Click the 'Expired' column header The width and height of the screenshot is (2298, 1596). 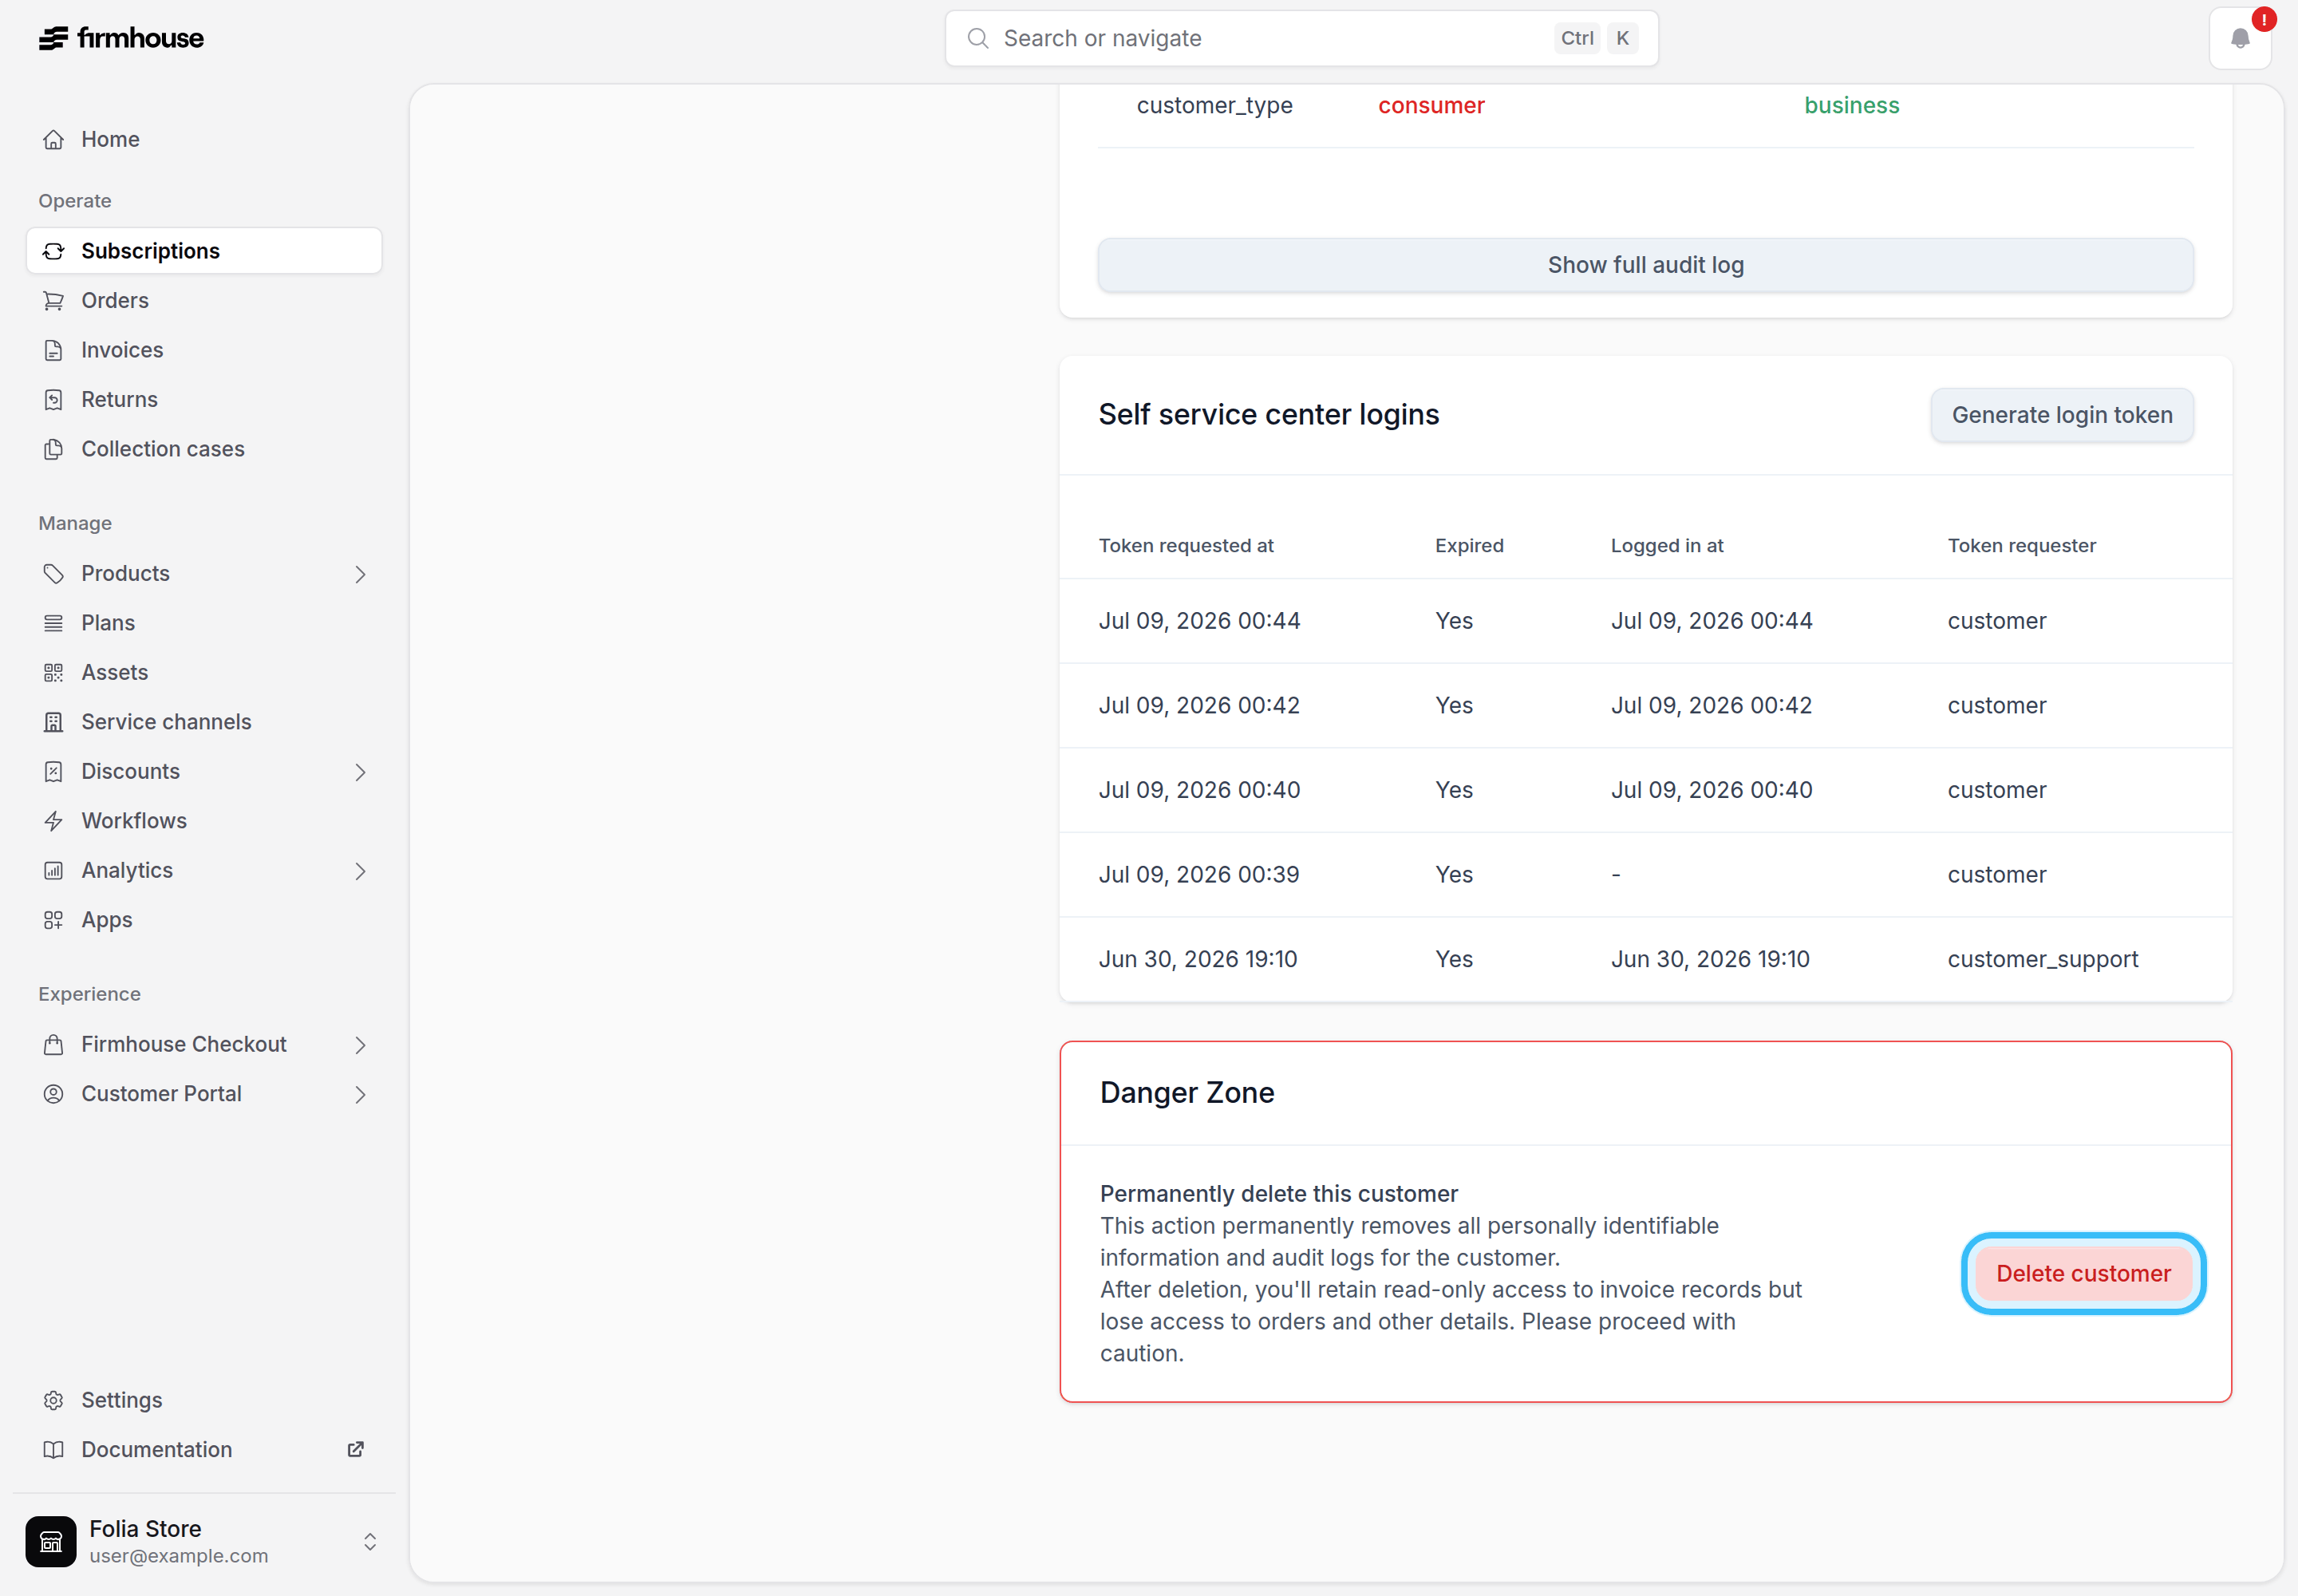coord(1469,546)
